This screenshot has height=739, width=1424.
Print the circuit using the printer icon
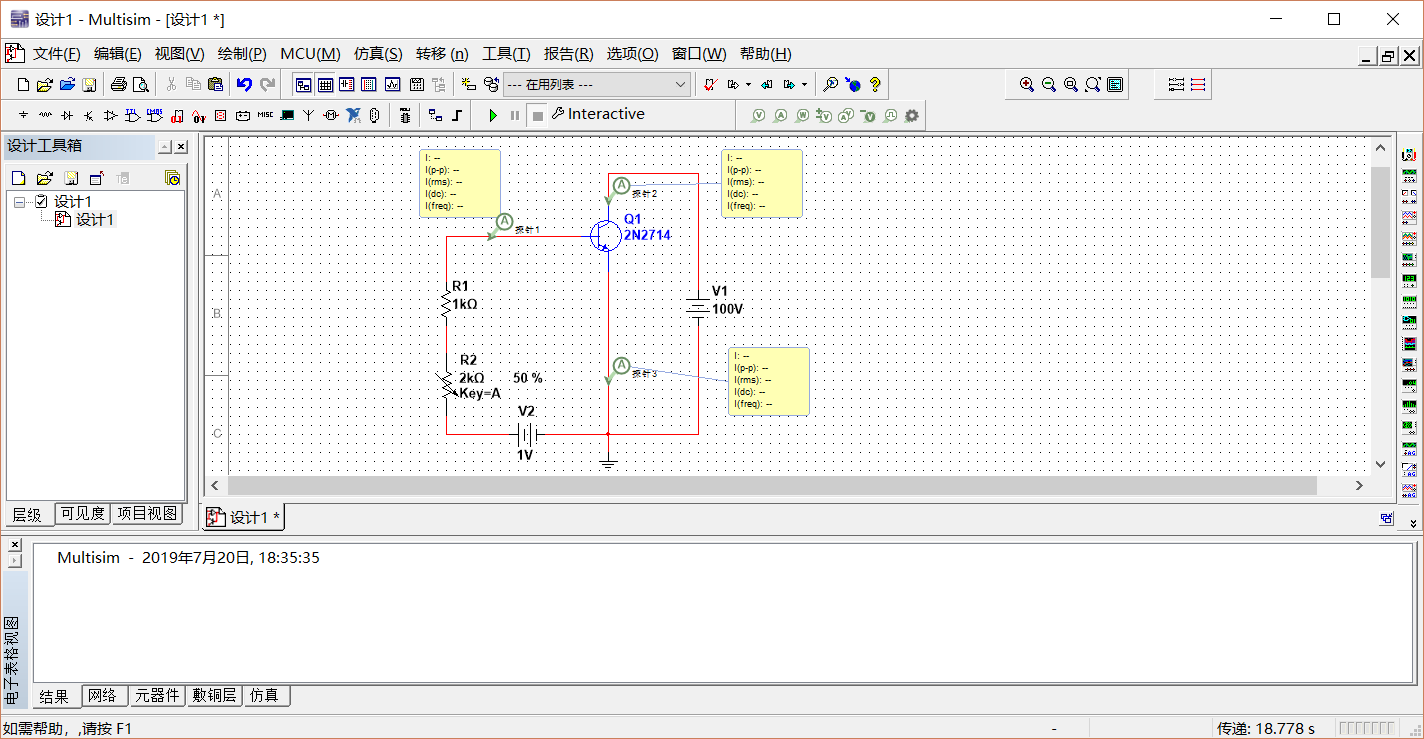coord(119,85)
